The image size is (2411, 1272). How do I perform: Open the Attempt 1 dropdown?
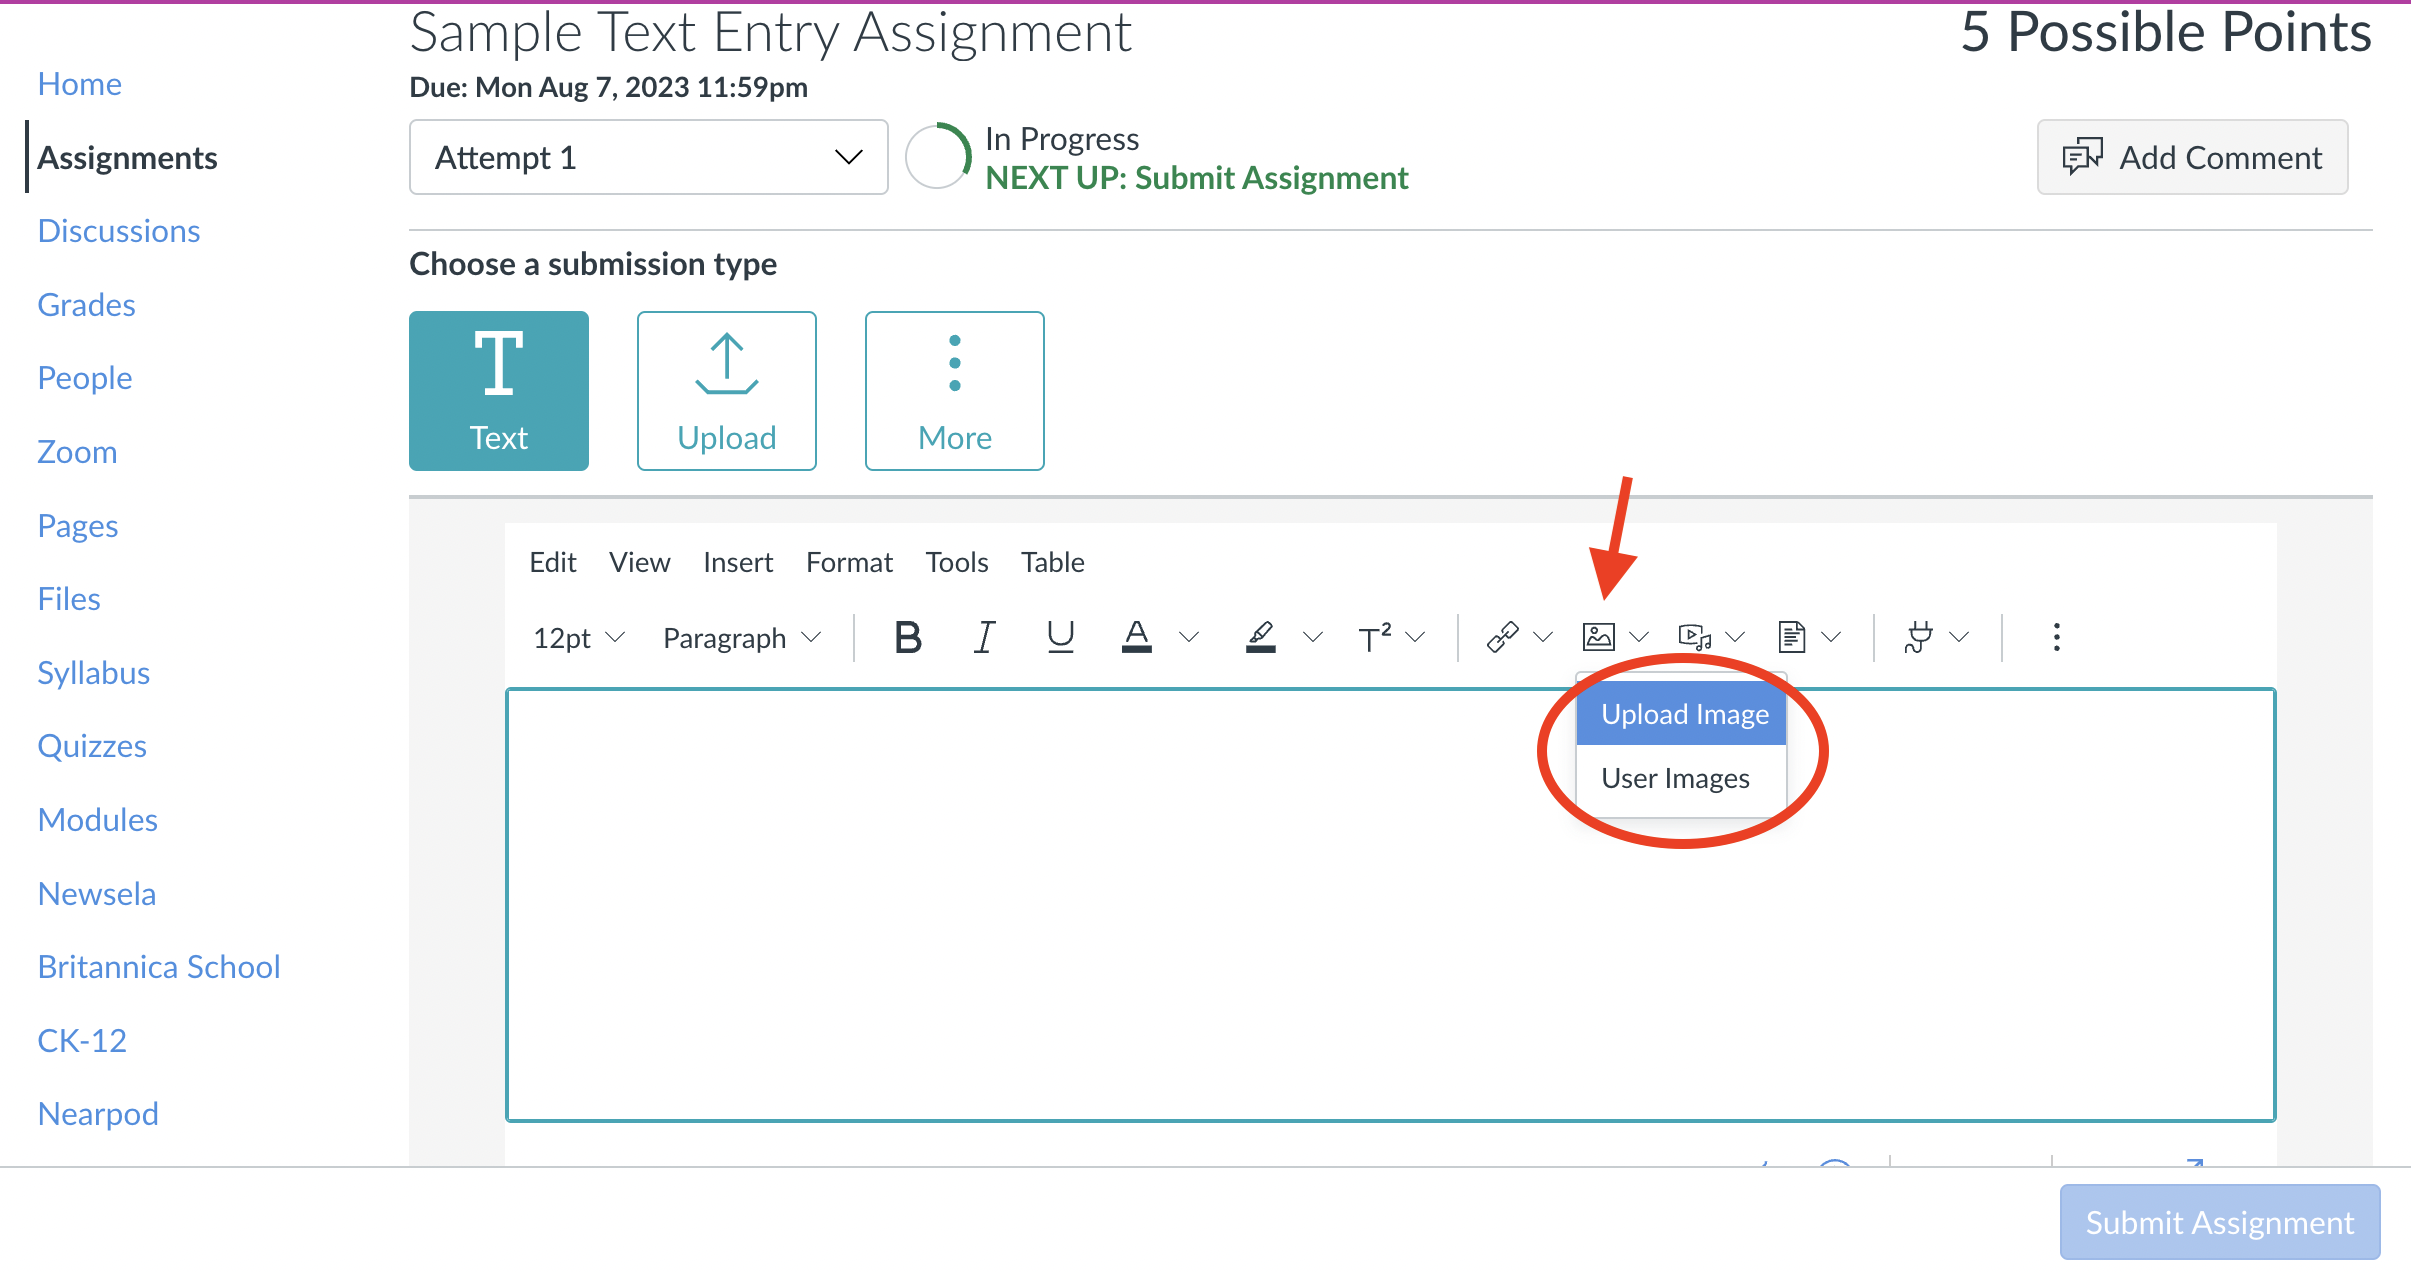point(649,157)
